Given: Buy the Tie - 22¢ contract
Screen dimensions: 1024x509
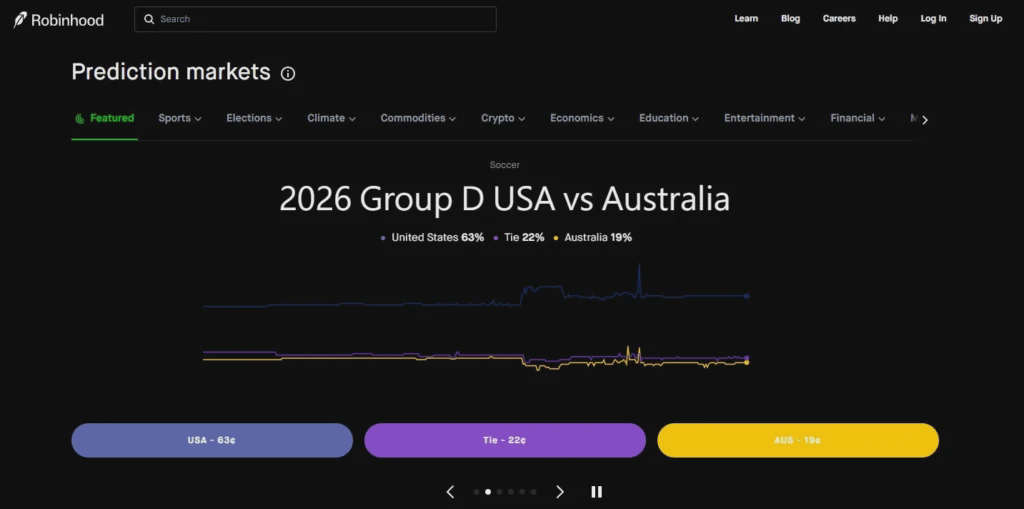Looking at the screenshot, I should (505, 440).
